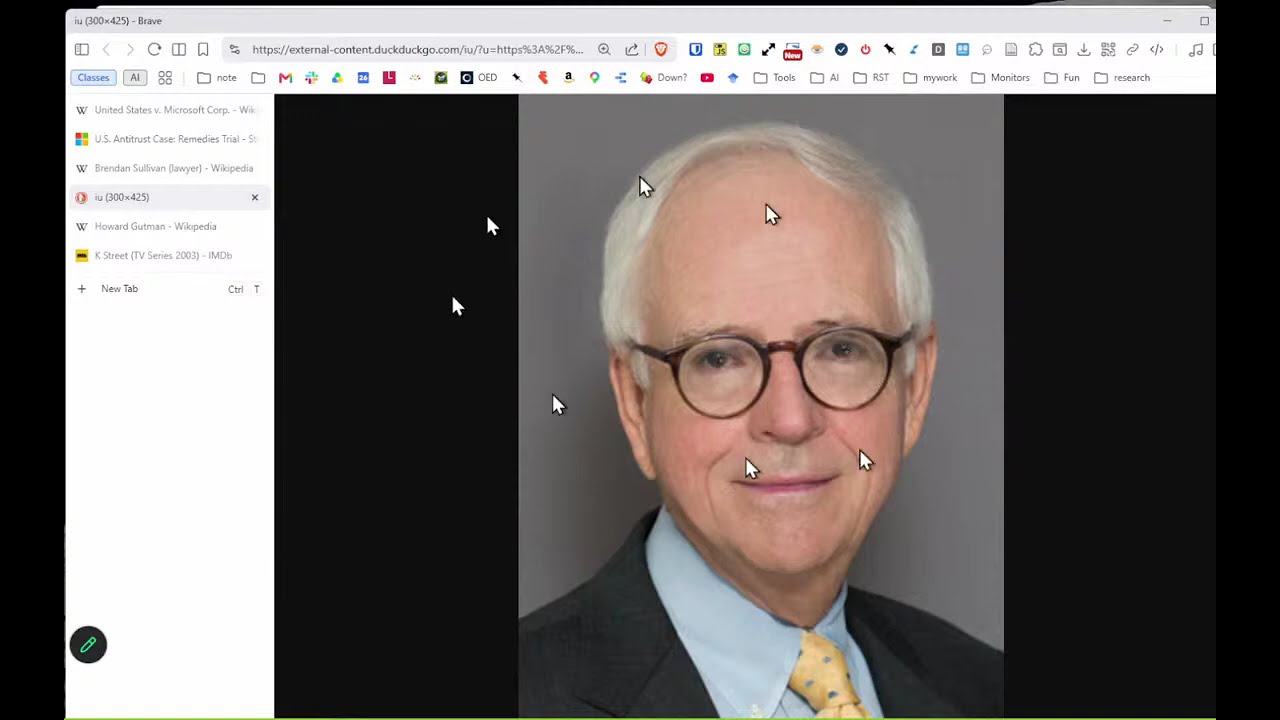Open the code brackets developer icon
Image resolution: width=1280 pixels, height=720 pixels.
(x=1157, y=49)
